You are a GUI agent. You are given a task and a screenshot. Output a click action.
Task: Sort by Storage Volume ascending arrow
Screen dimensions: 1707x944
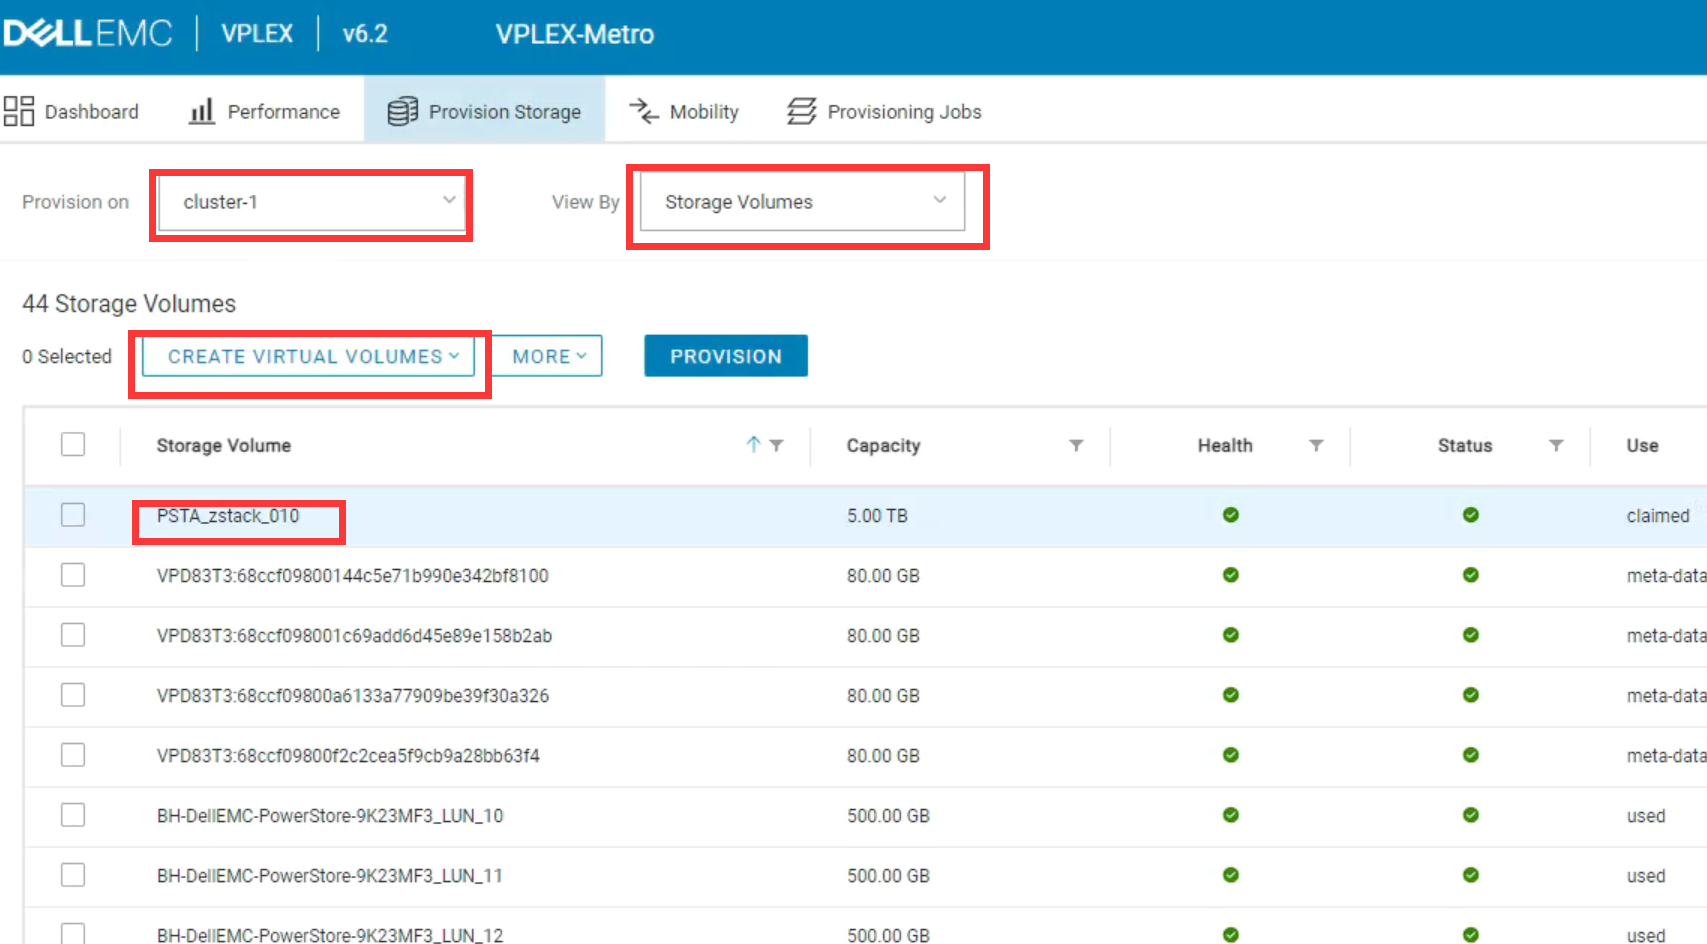[x=753, y=444]
